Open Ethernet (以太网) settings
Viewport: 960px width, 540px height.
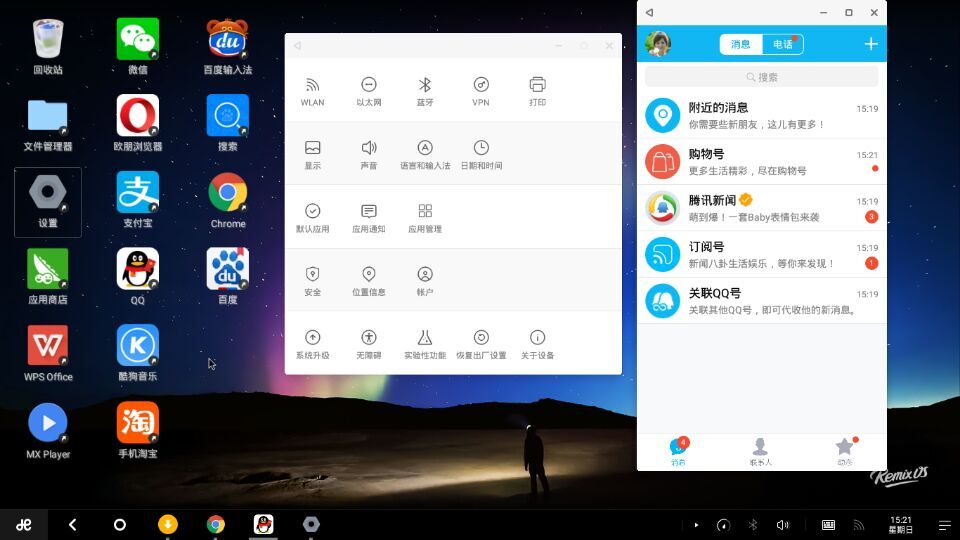(x=369, y=92)
